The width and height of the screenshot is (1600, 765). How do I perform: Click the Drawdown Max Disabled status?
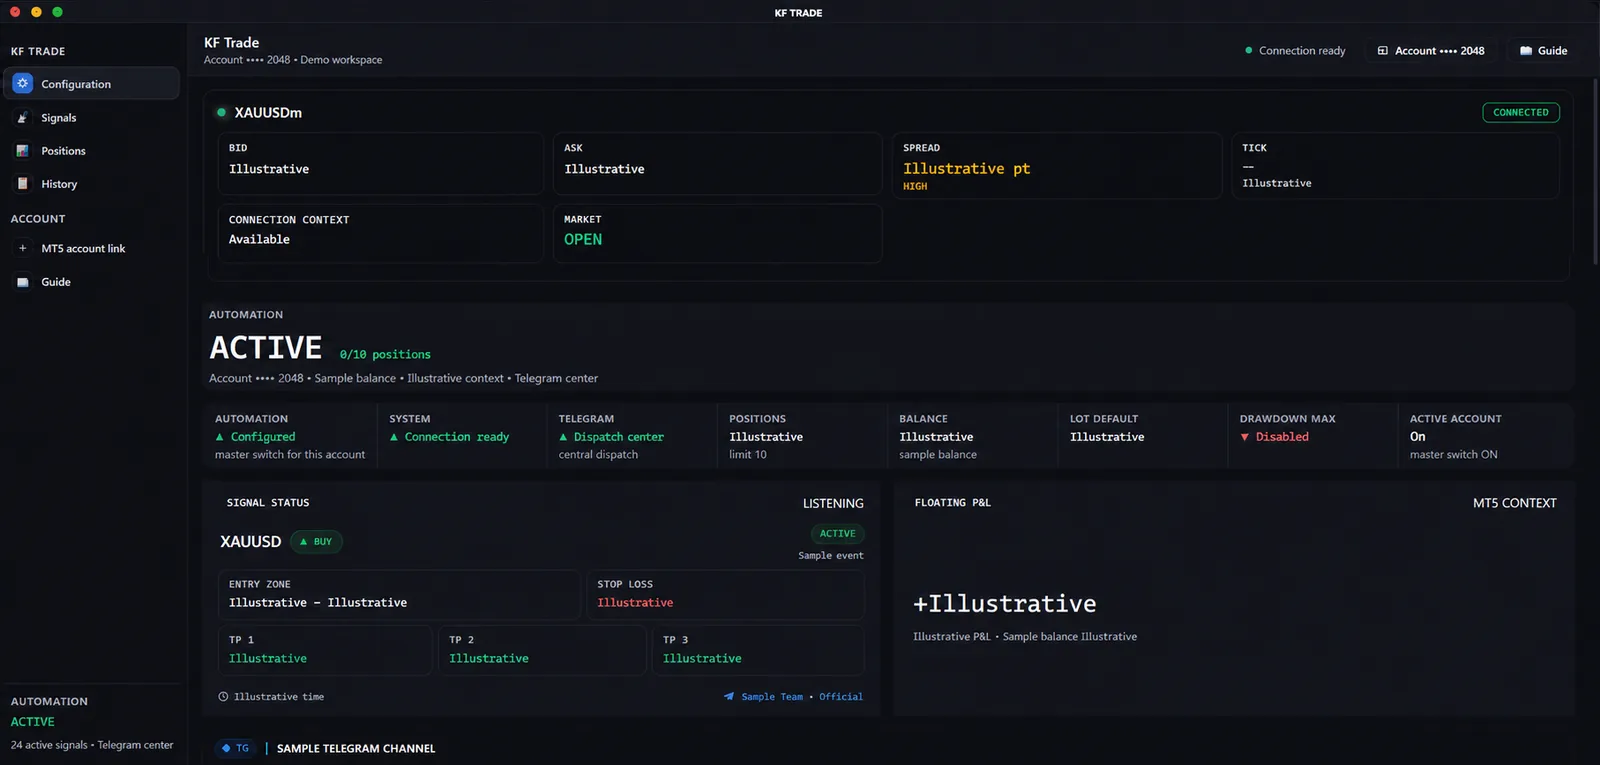(1274, 437)
